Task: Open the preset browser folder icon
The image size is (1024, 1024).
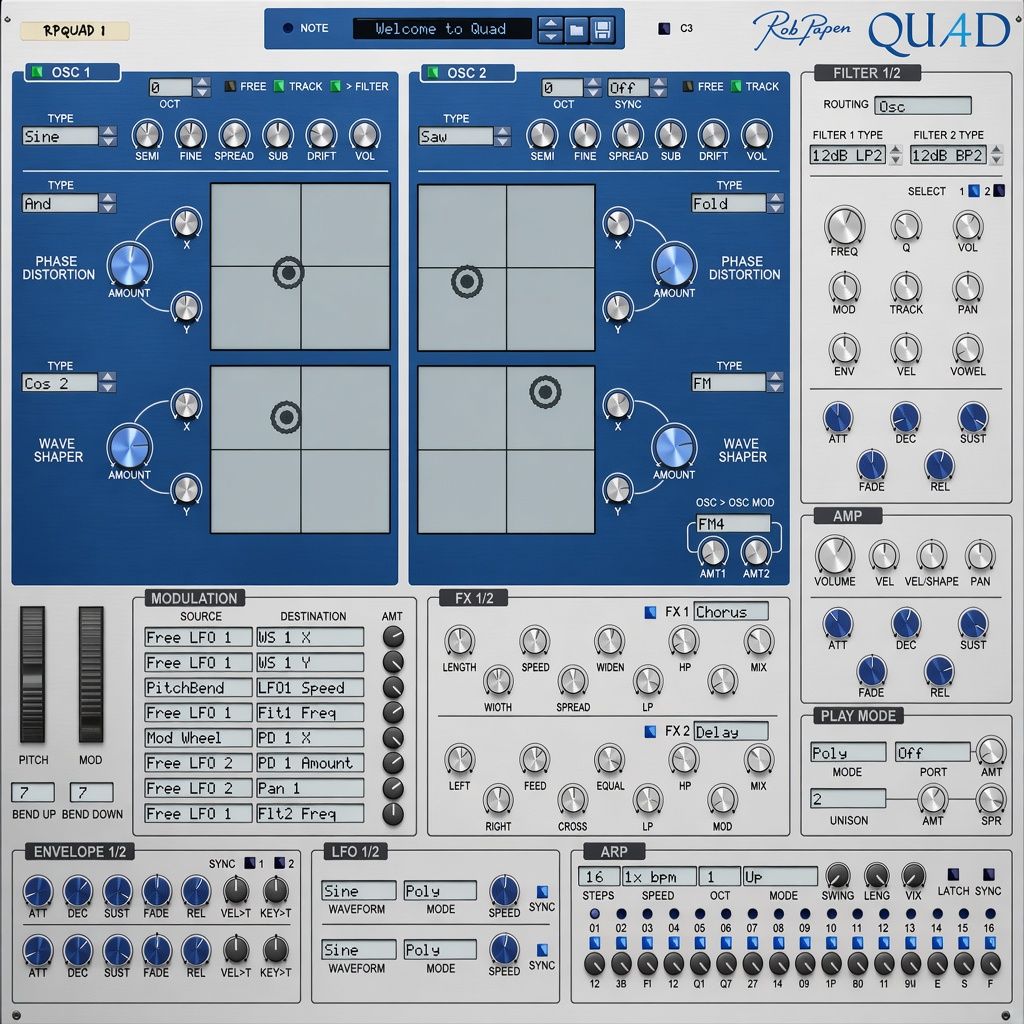Action: pyautogui.click(x=576, y=29)
